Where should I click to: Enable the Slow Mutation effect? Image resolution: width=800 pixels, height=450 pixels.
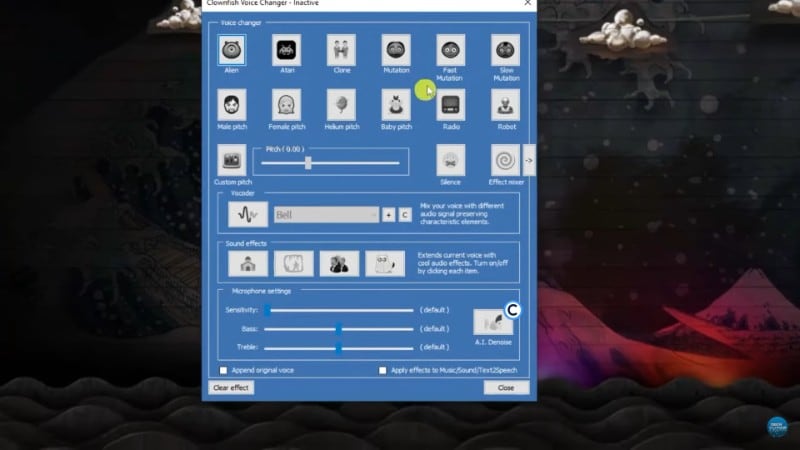pyautogui.click(x=506, y=50)
